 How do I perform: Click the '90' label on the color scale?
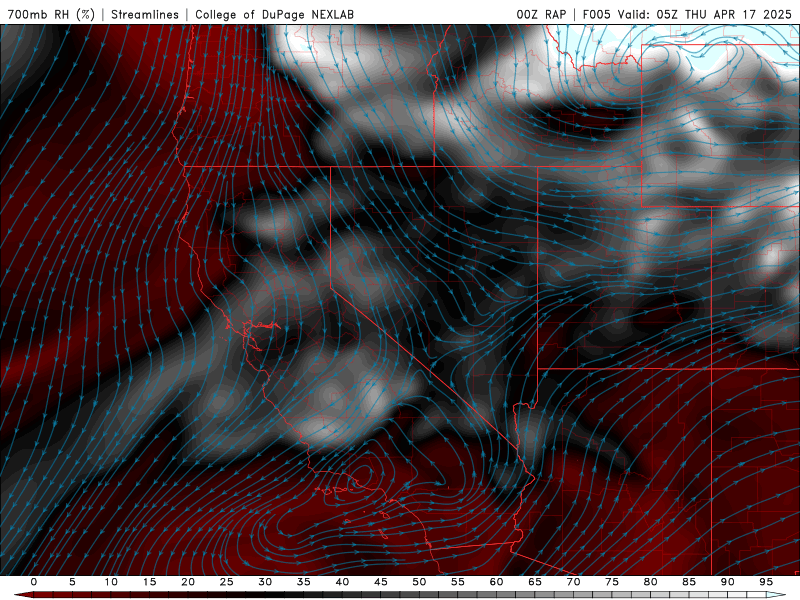pyautogui.click(x=727, y=582)
